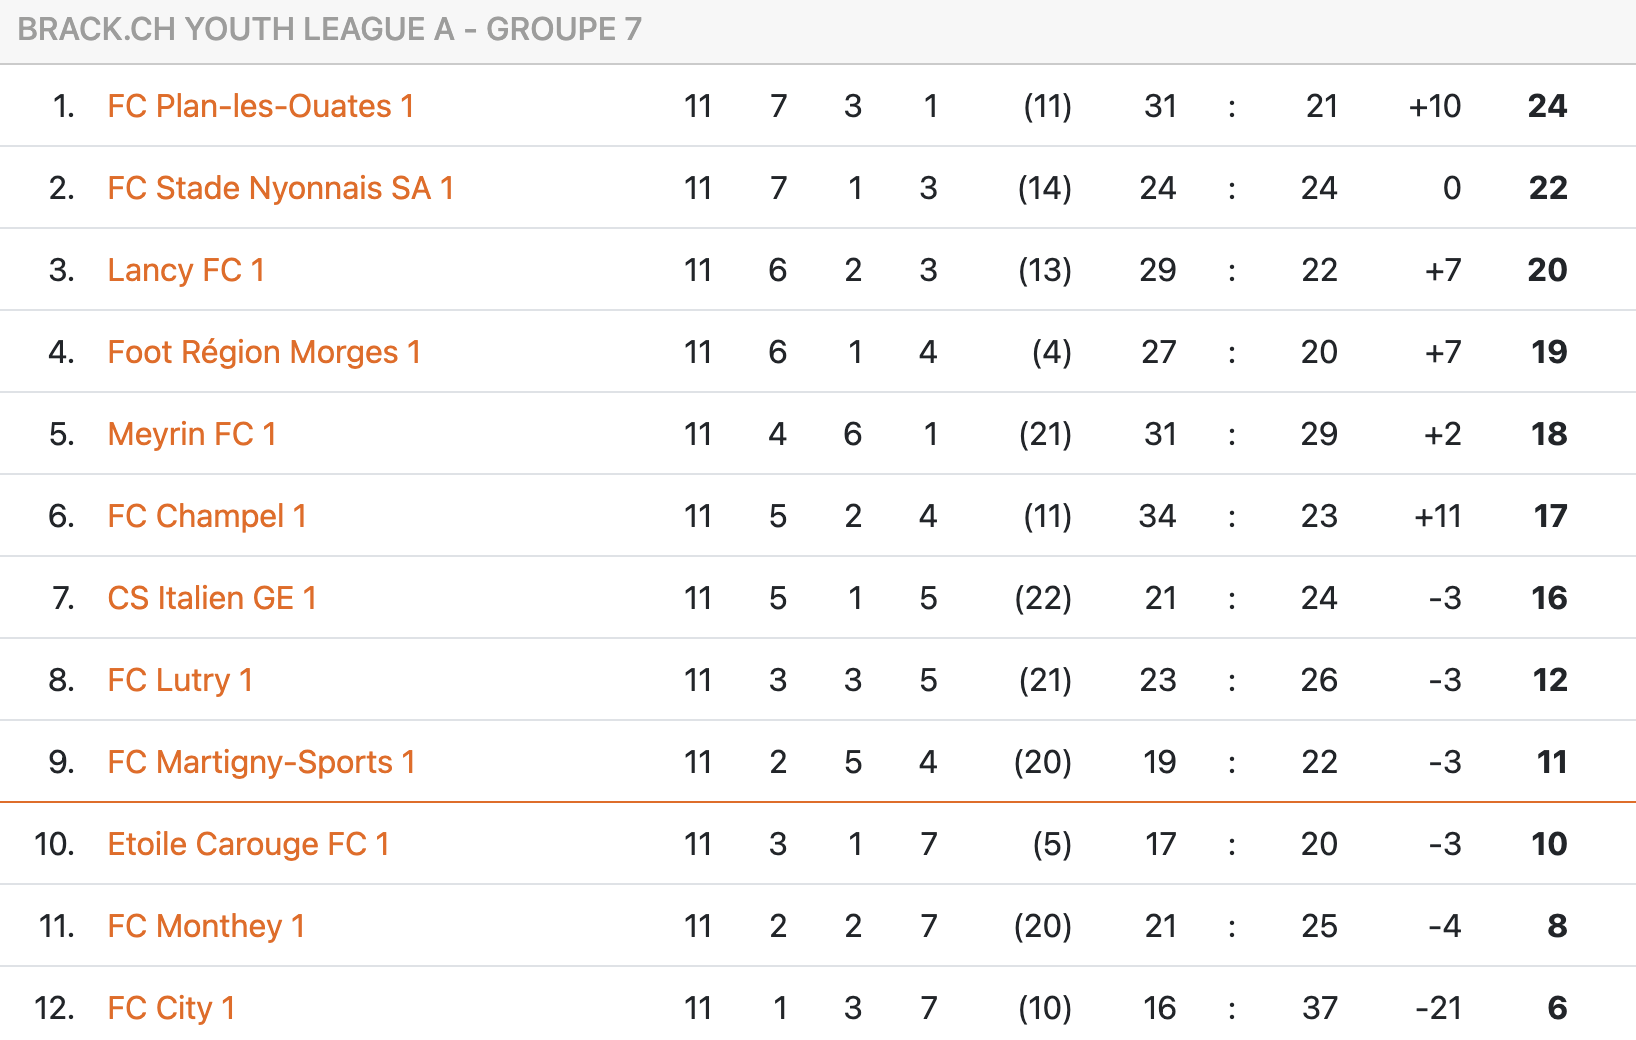Image resolution: width=1636 pixels, height=1040 pixels.
Task: Select the FC Lutry 1 link
Action: tap(180, 680)
